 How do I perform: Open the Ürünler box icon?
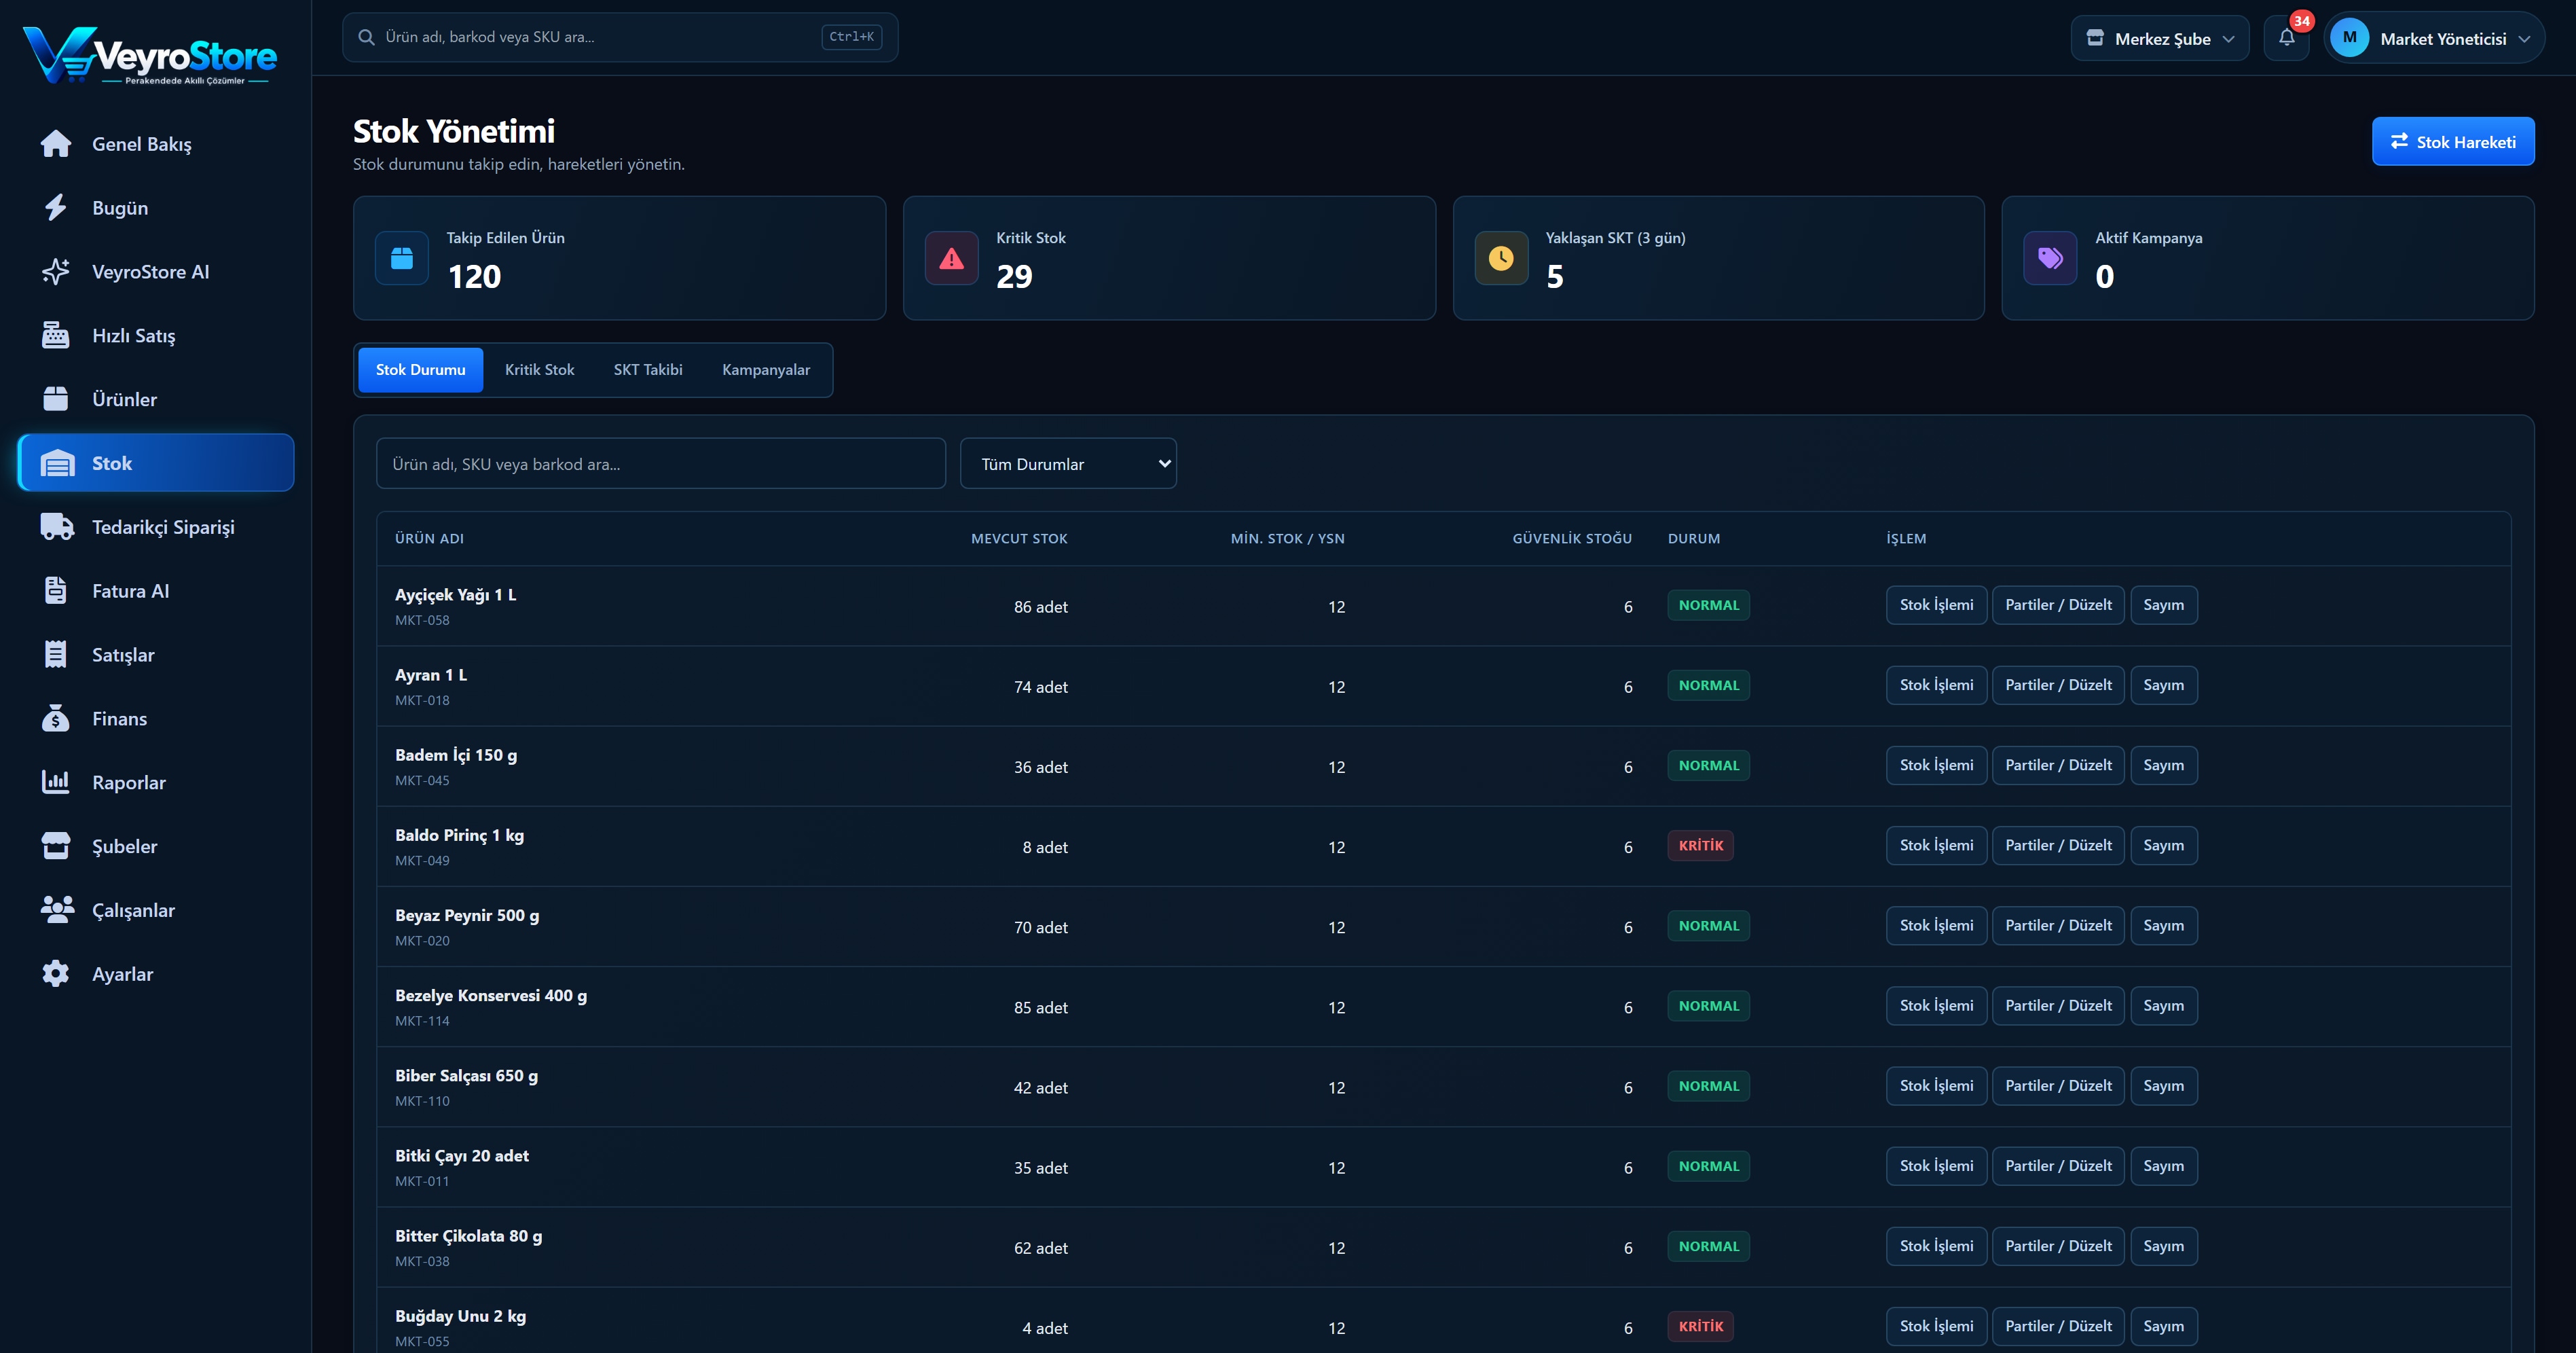pyautogui.click(x=56, y=399)
